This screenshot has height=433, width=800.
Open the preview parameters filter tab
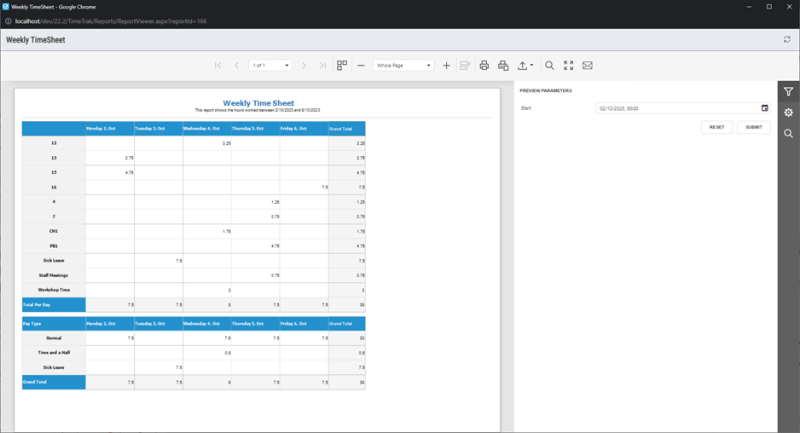(x=789, y=92)
